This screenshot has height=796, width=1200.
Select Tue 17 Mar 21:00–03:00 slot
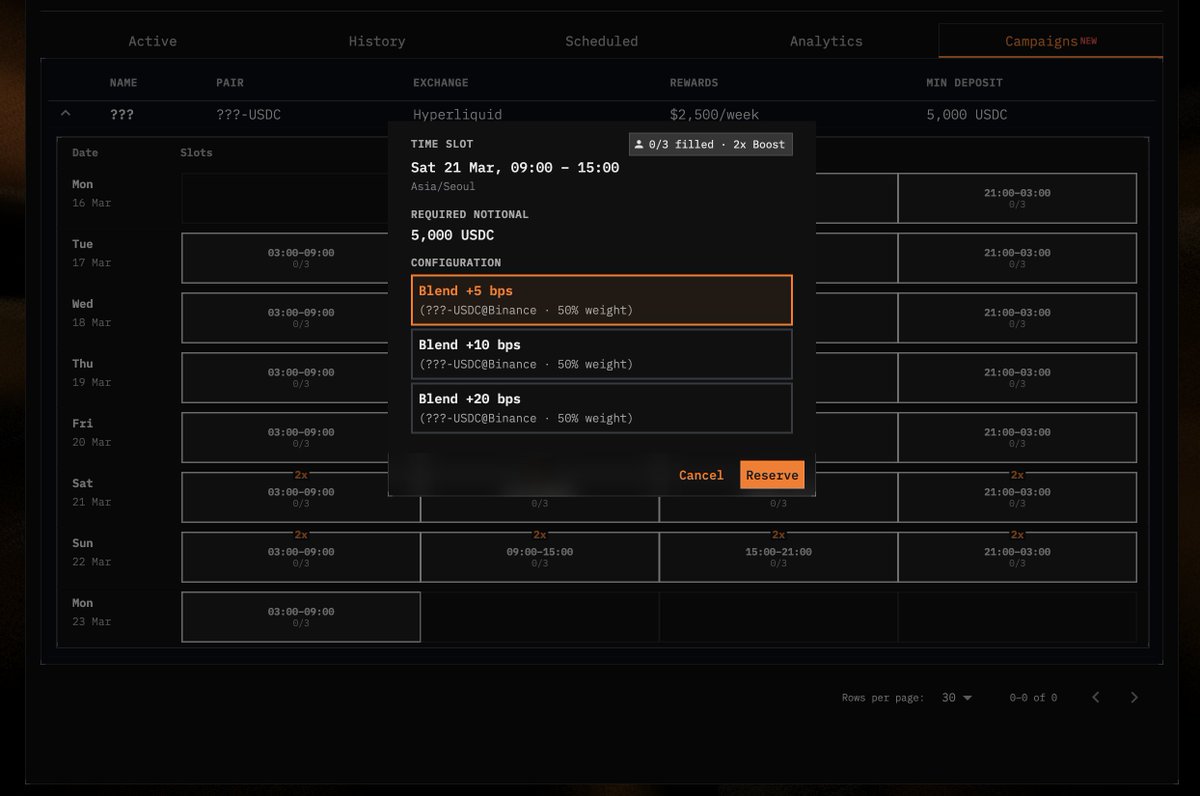pos(1017,258)
